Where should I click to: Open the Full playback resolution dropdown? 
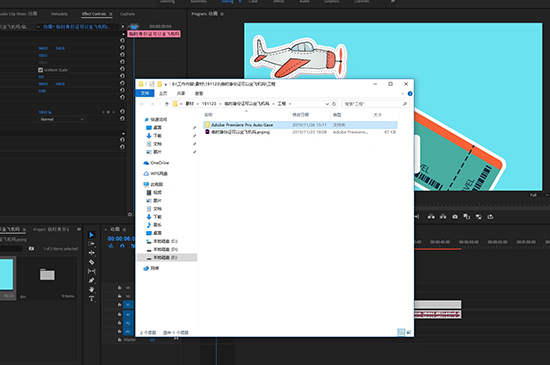point(538,195)
